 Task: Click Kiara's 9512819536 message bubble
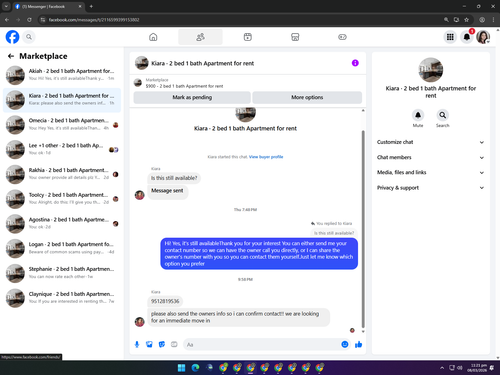[165, 301]
